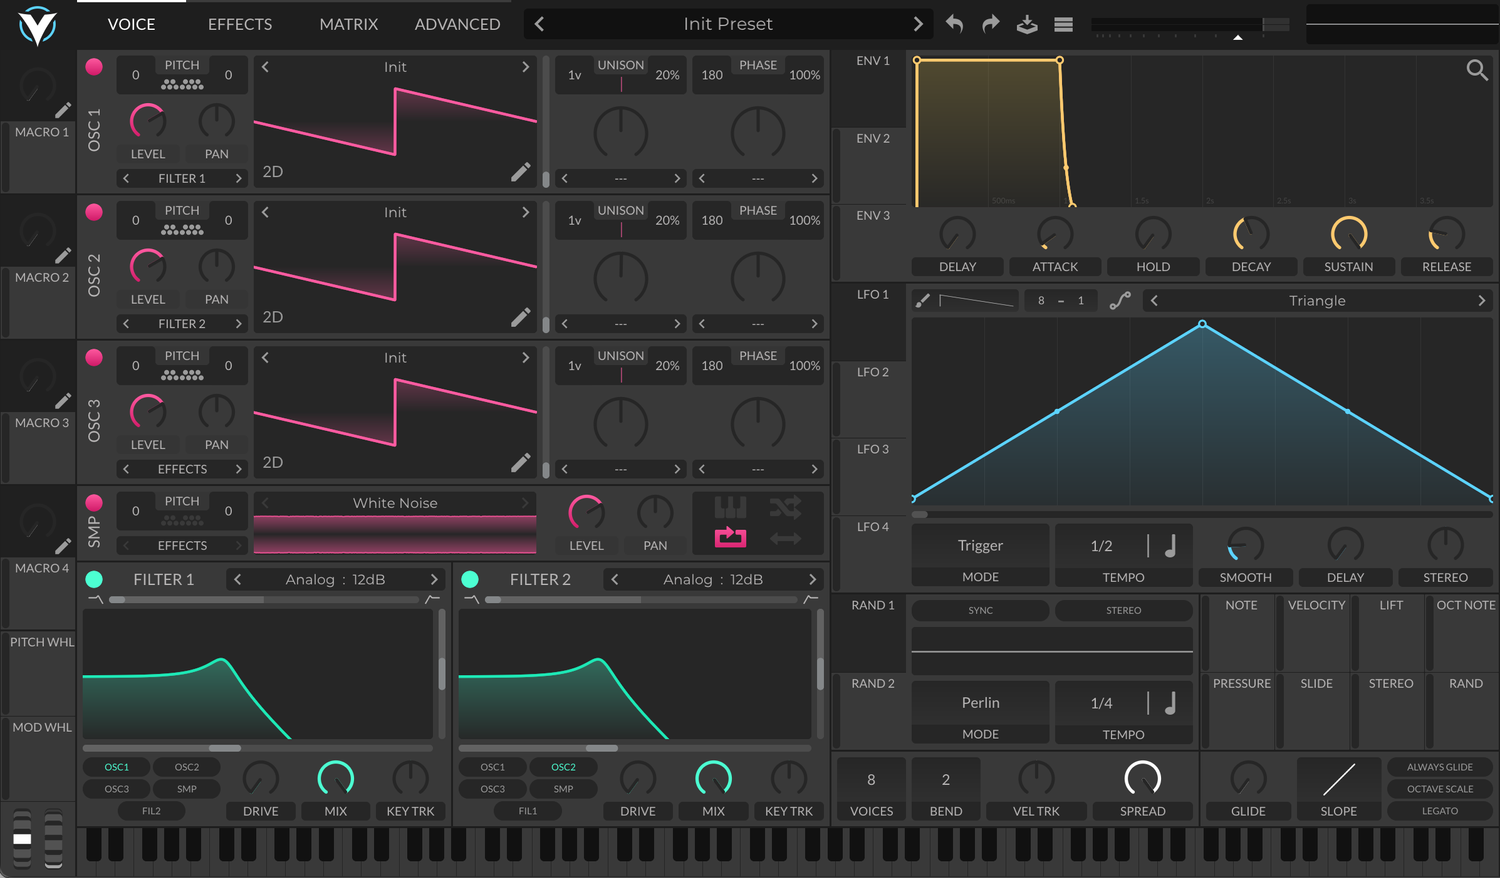Screen dimensions: 1500x878
Task: Toggle the Filter 1 power button
Action: [x=94, y=579]
